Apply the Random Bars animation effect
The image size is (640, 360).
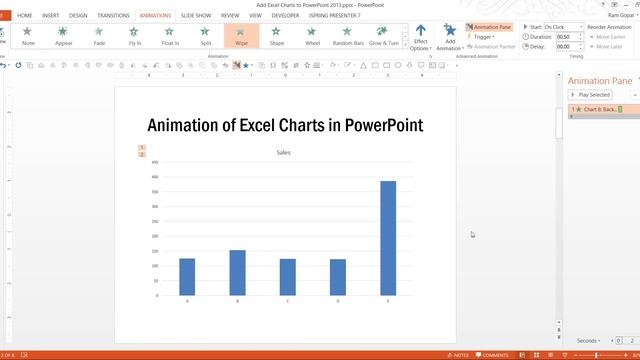coord(348,36)
